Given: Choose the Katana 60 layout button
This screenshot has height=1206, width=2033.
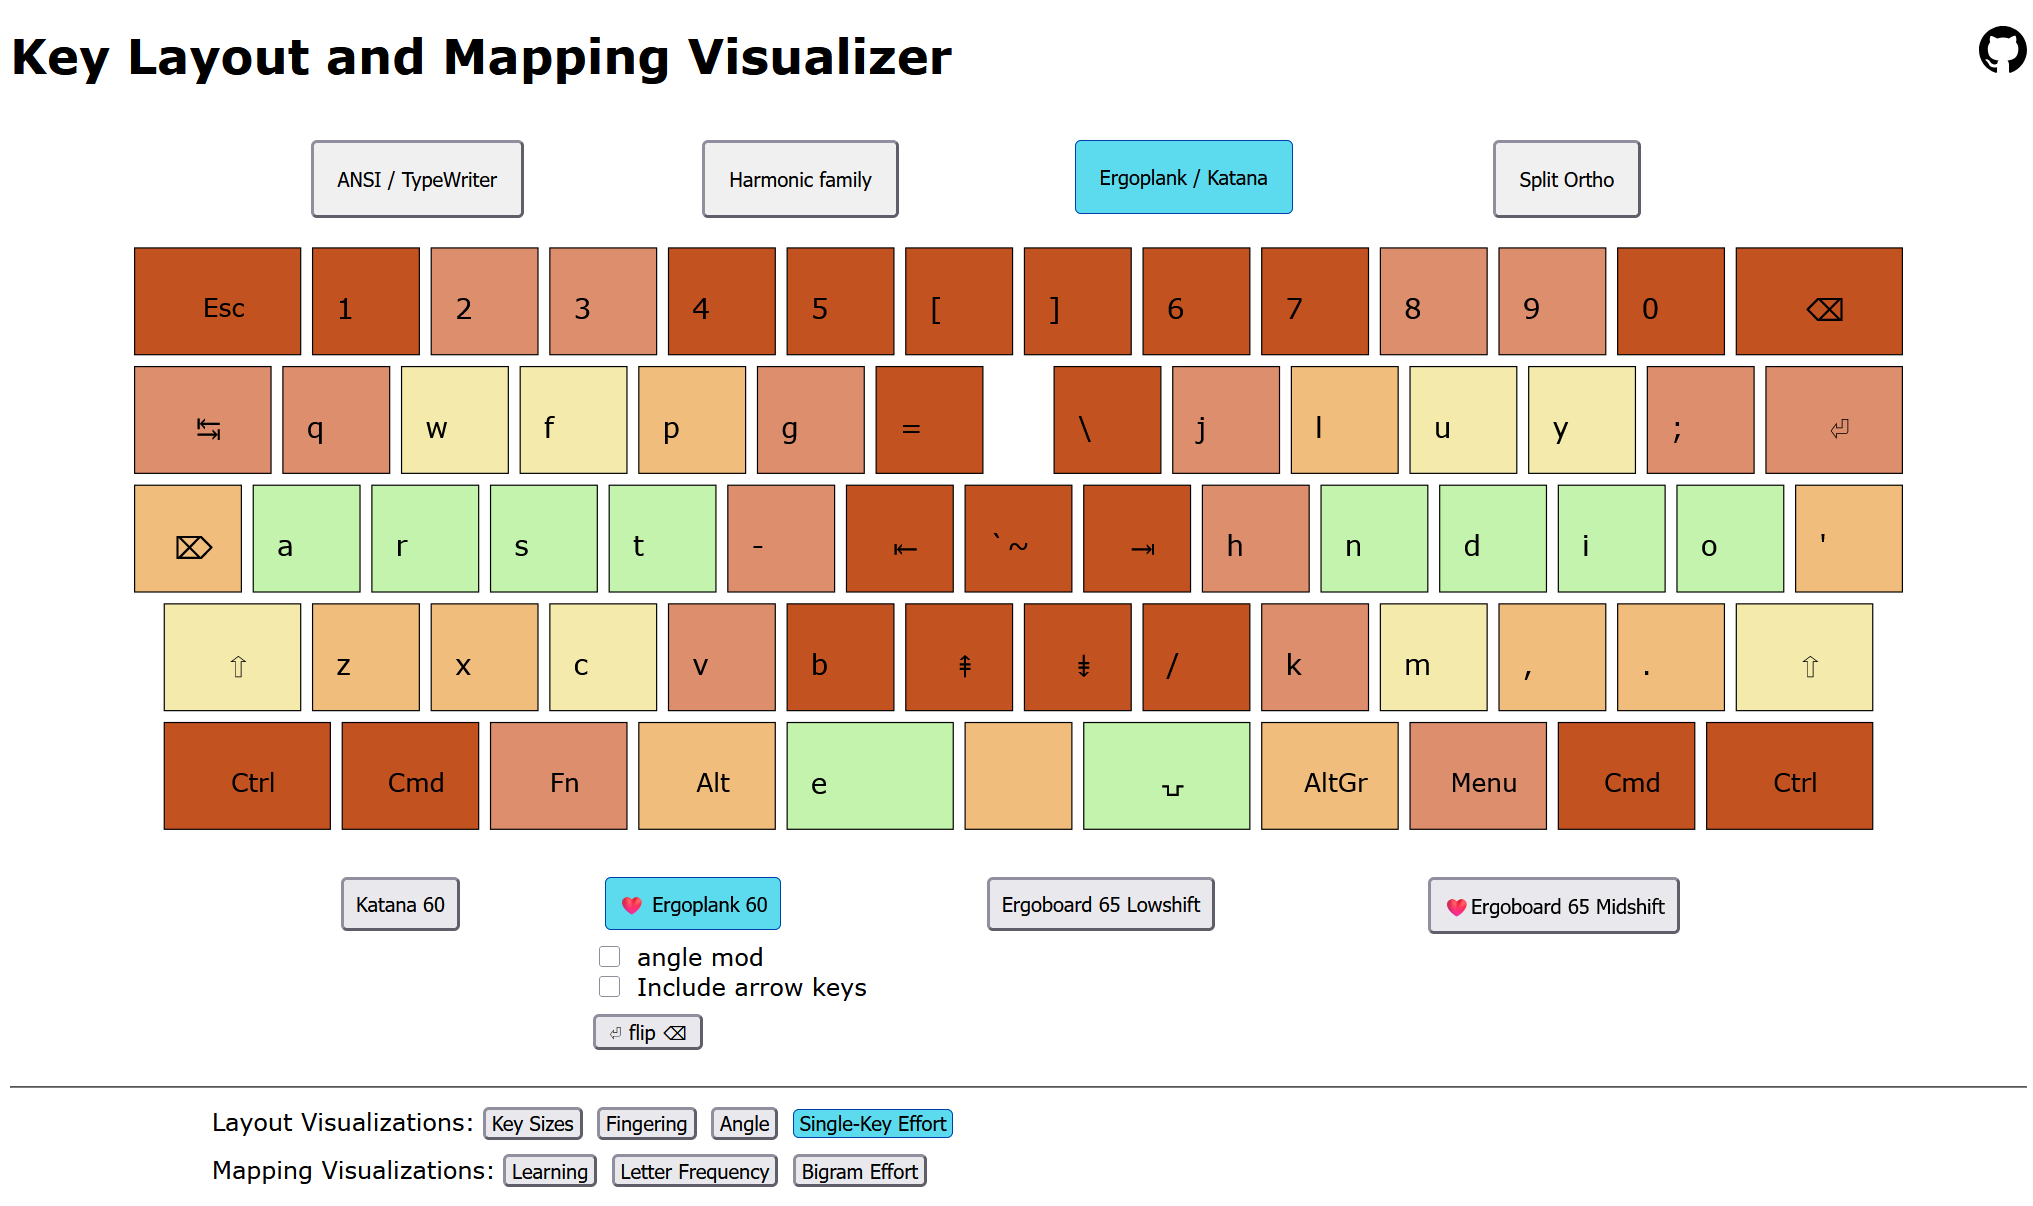Looking at the screenshot, I should 400,904.
